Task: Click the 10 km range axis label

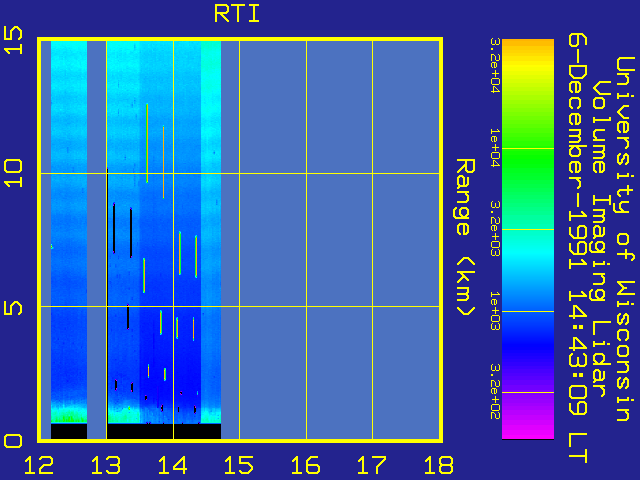Action: tap(13, 173)
